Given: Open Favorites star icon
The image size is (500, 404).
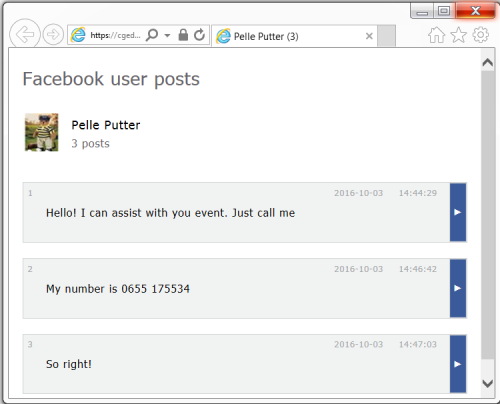Looking at the screenshot, I should coord(459,35).
